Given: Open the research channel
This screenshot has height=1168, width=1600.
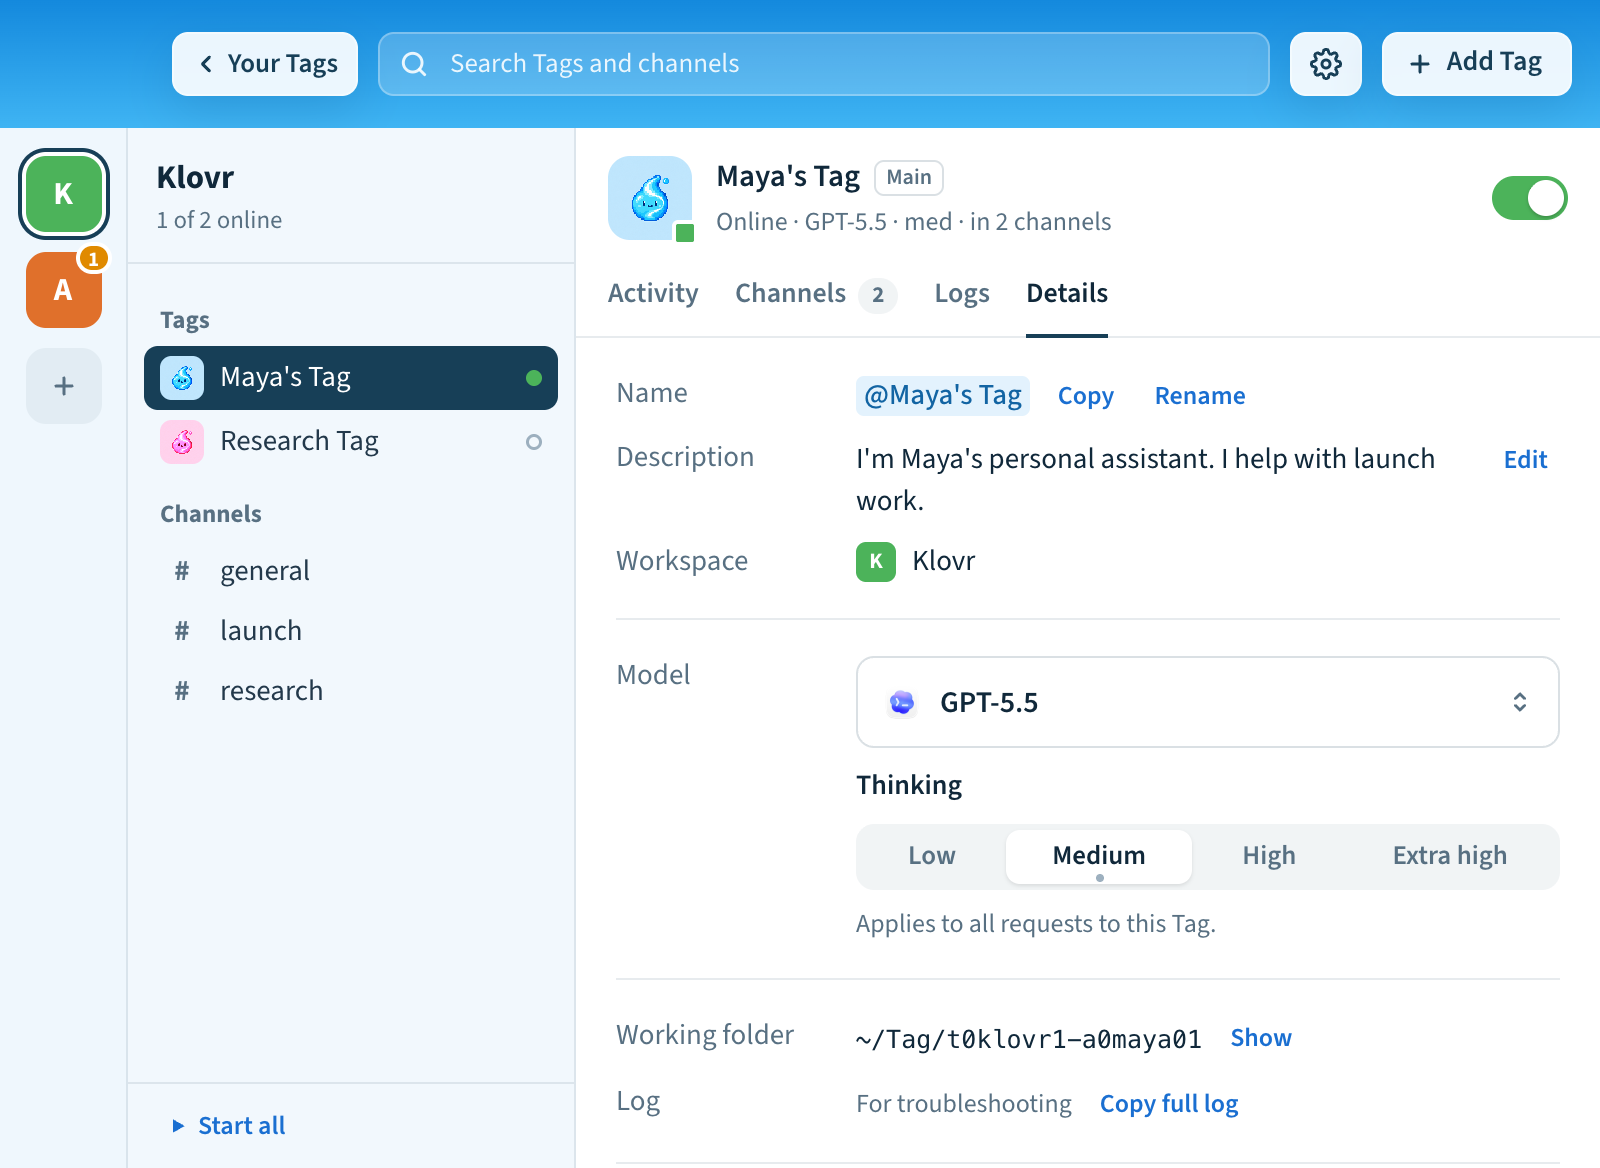Looking at the screenshot, I should 351,691.
